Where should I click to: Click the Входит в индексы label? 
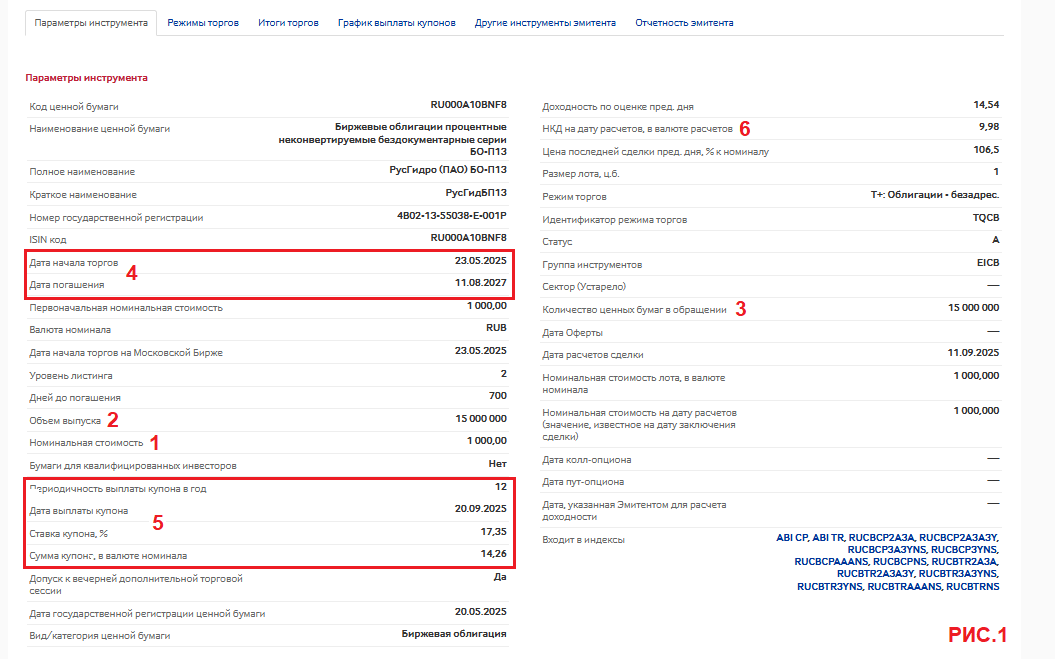click(583, 540)
